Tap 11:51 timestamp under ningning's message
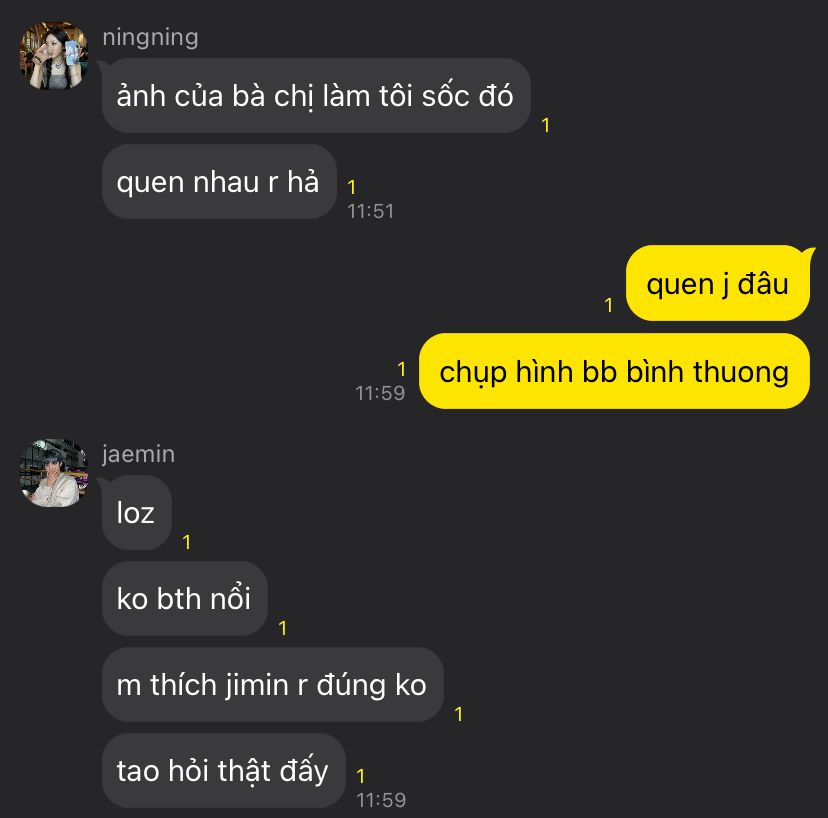This screenshot has height=818, width=828. coord(371,211)
